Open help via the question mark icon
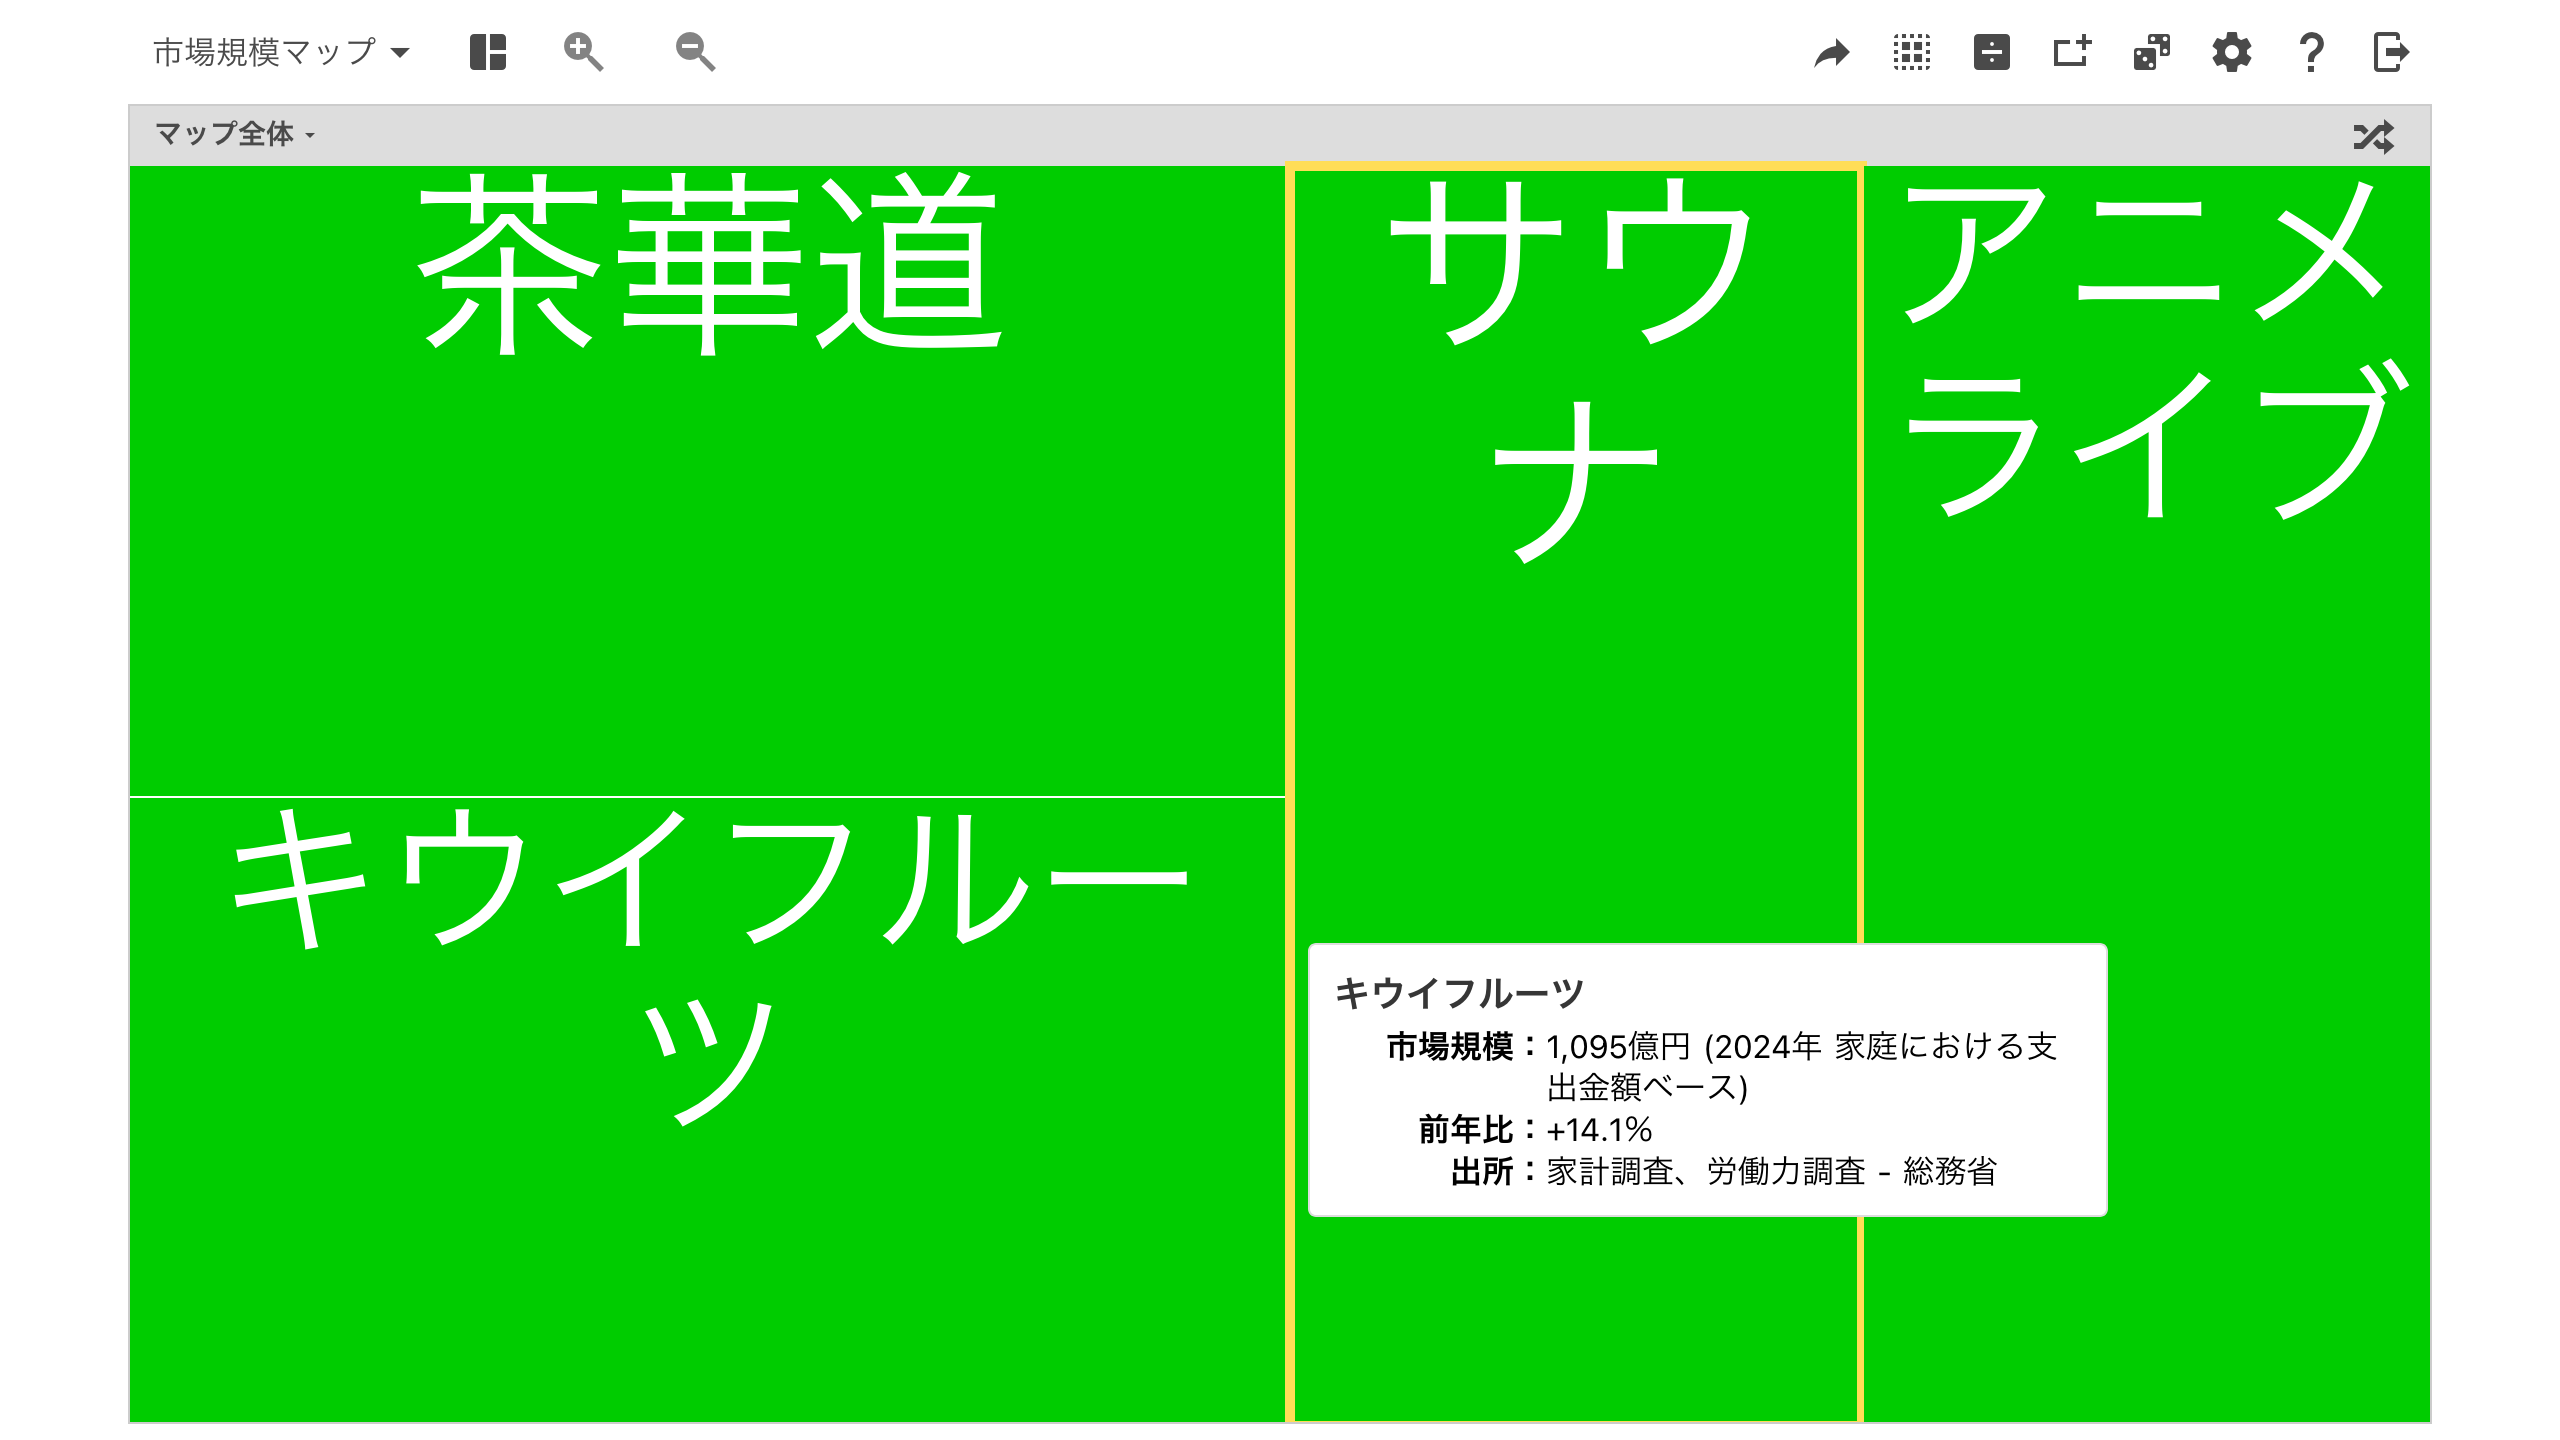Image resolution: width=2560 pixels, height=1440 pixels. (2311, 52)
